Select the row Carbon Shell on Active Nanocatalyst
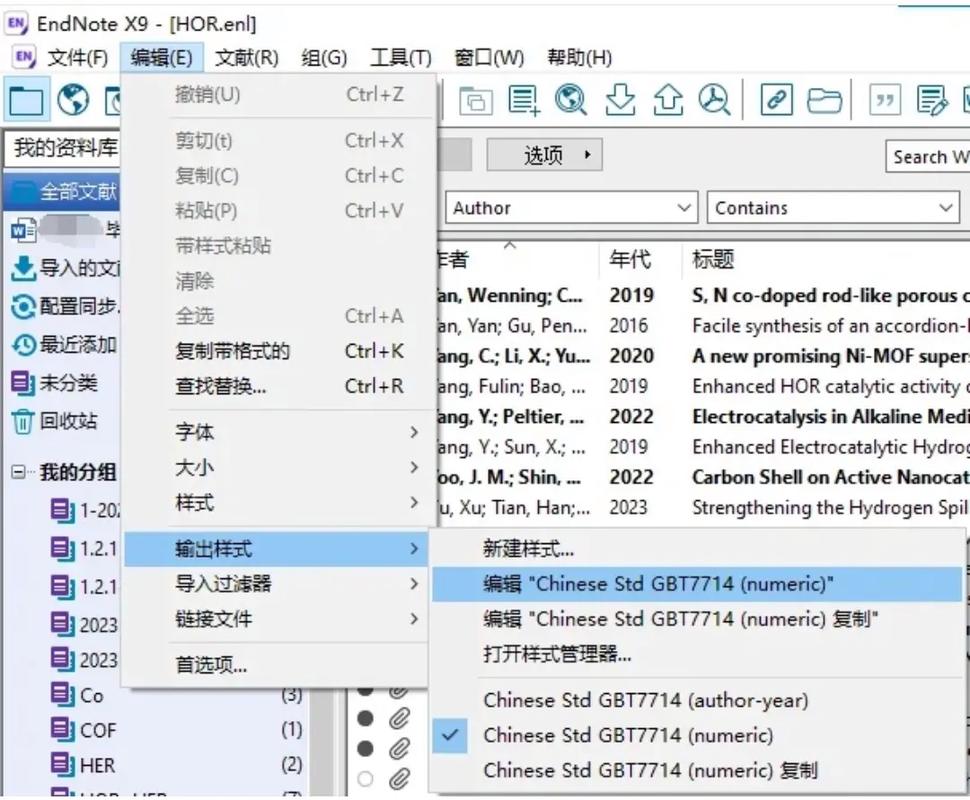This screenshot has height=800, width=970. point(703,478)
